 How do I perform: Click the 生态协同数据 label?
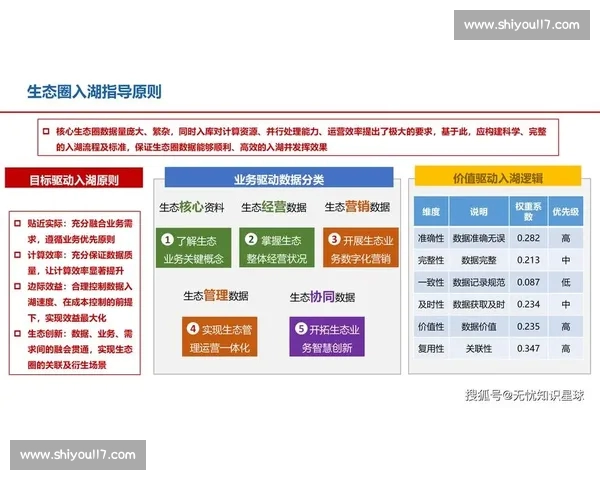[323, 297]
